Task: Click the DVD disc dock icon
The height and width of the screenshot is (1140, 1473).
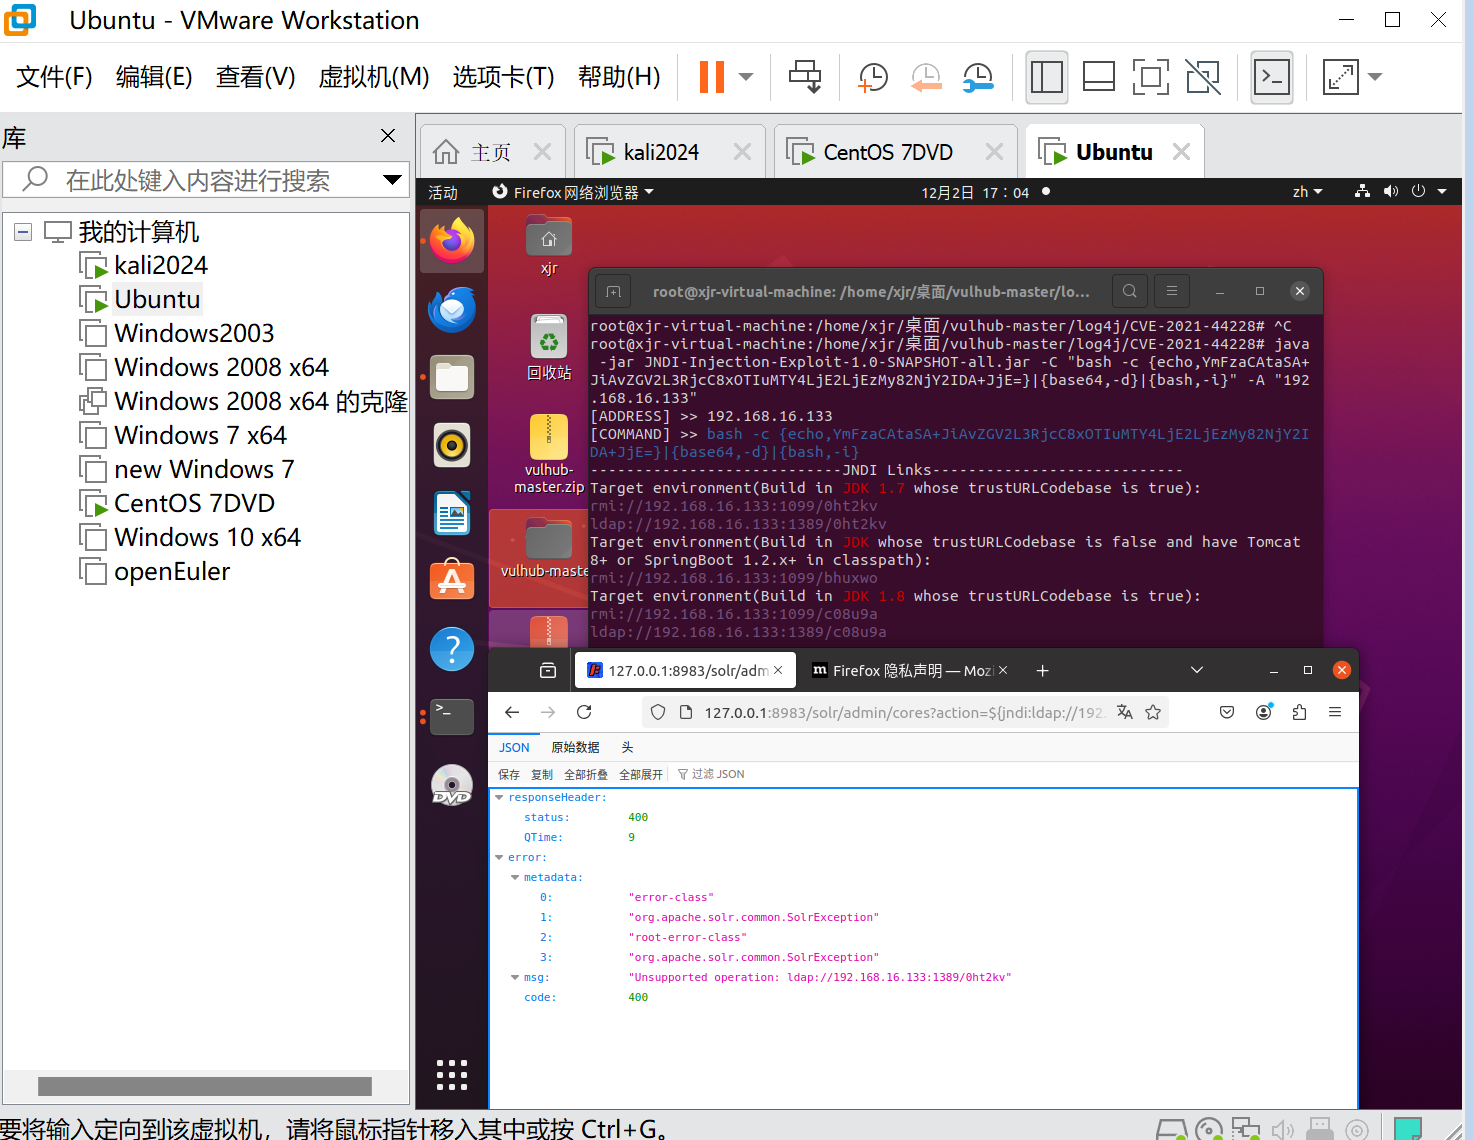Action: click(x=452, y=785)
